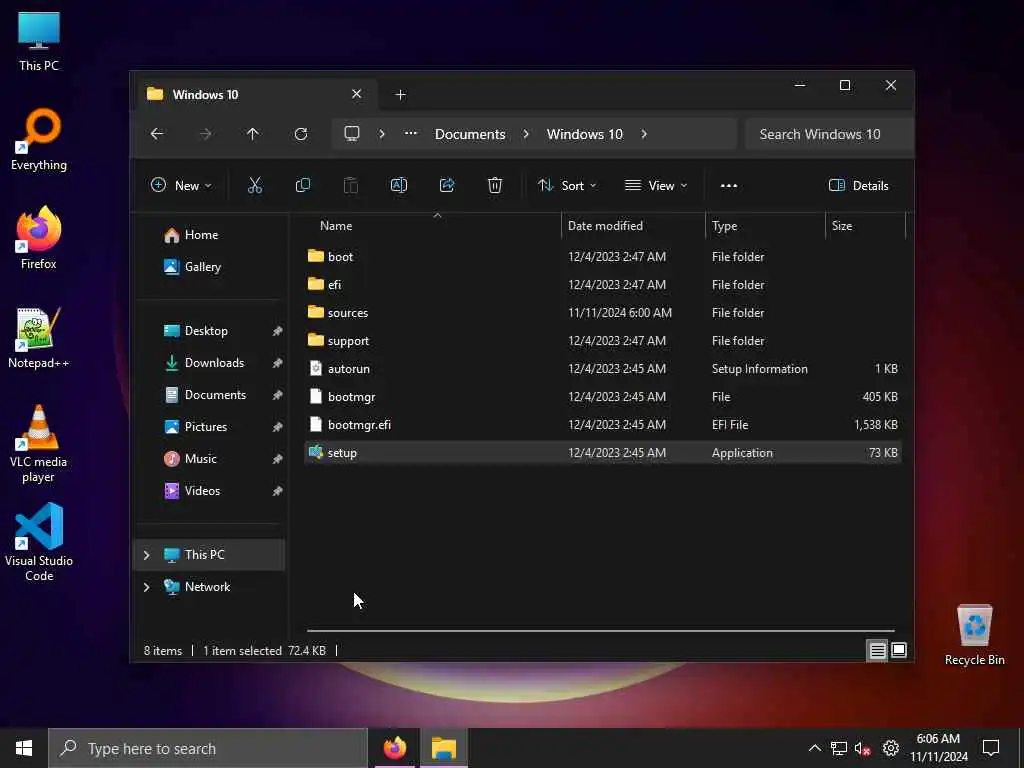The height and width of the screenshot is (768, 1024).
Task: Switch to details list view icon
Action: [877, 650]
